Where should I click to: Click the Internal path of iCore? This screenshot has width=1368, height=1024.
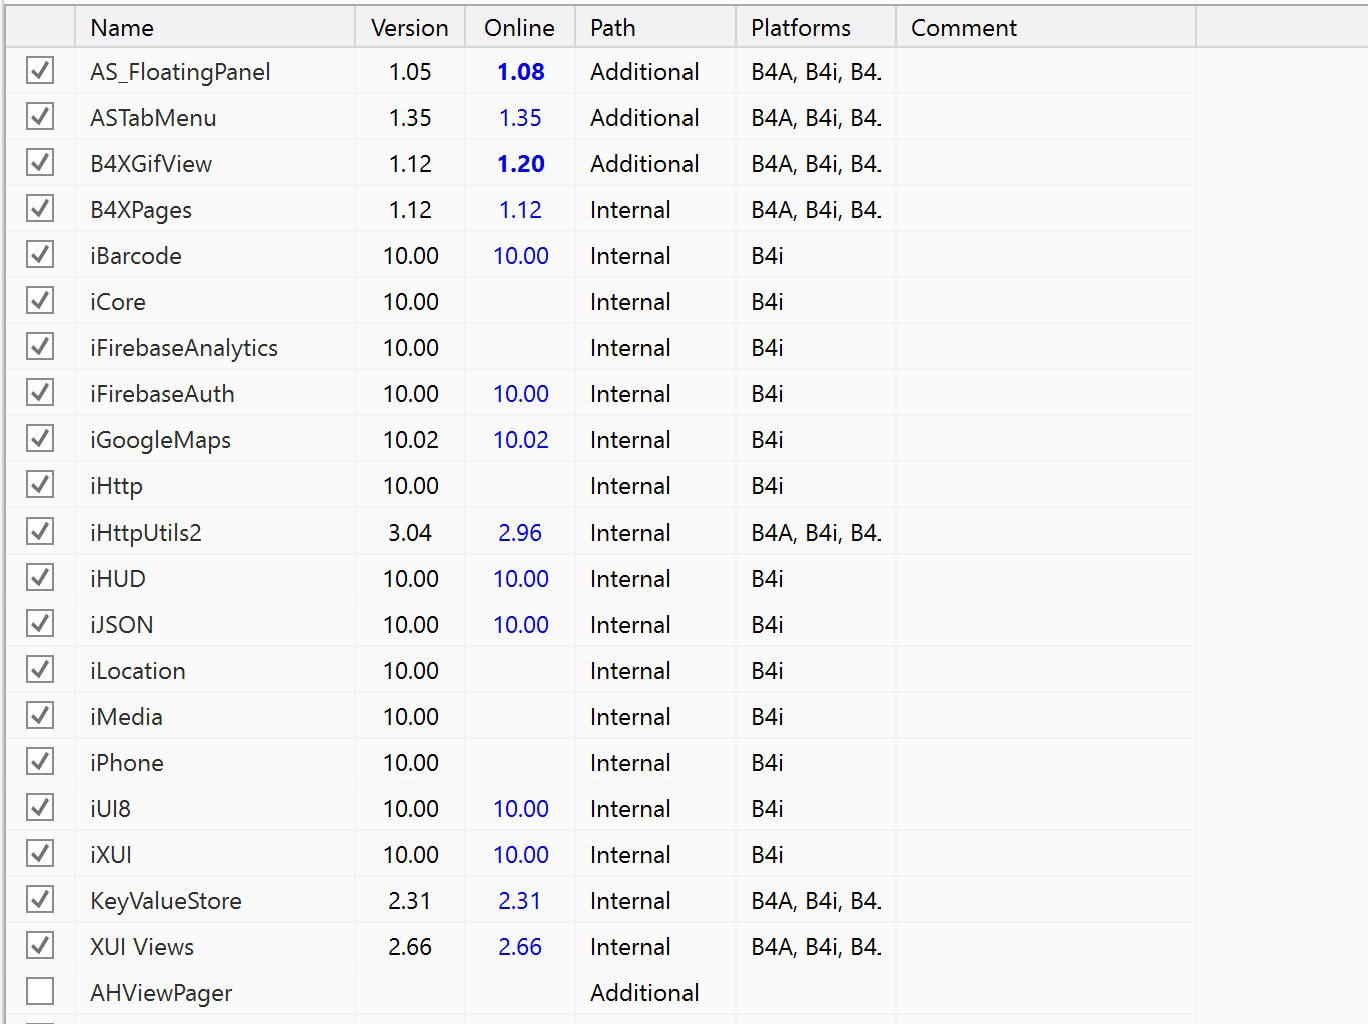[x=630, y=302]
